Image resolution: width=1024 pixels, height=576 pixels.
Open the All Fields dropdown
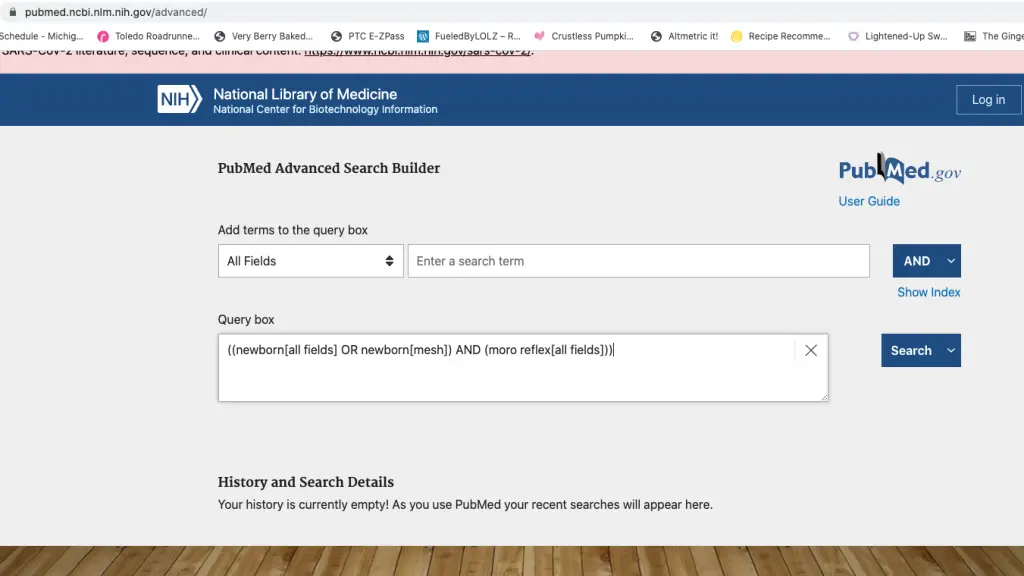tap(311, 261)
